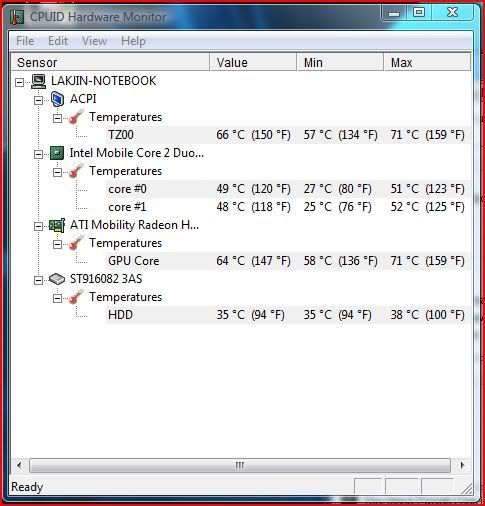Click HDD current value 35 °C (94 °F)
485x506 pixels.
[250, 315]
